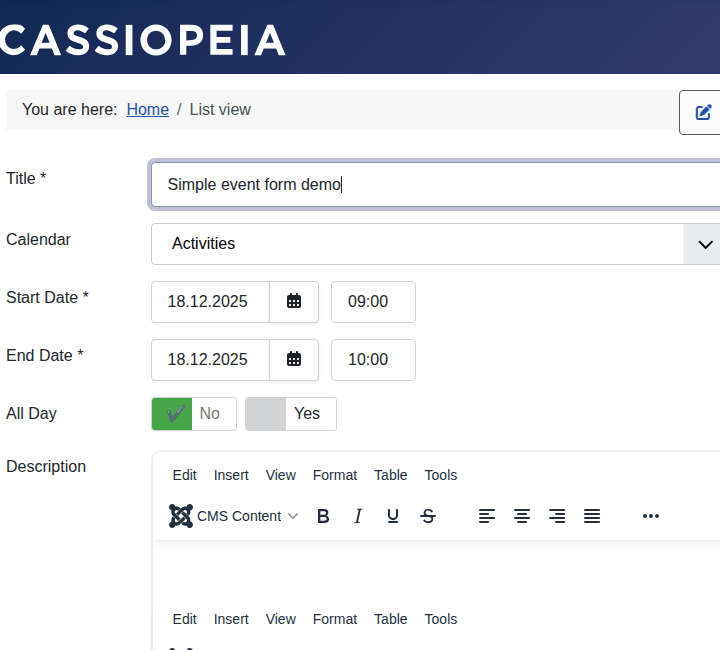This screenshot has height=650, width=720.
Task: Open the CMS Content dropdown
Action: pos(234,516)
